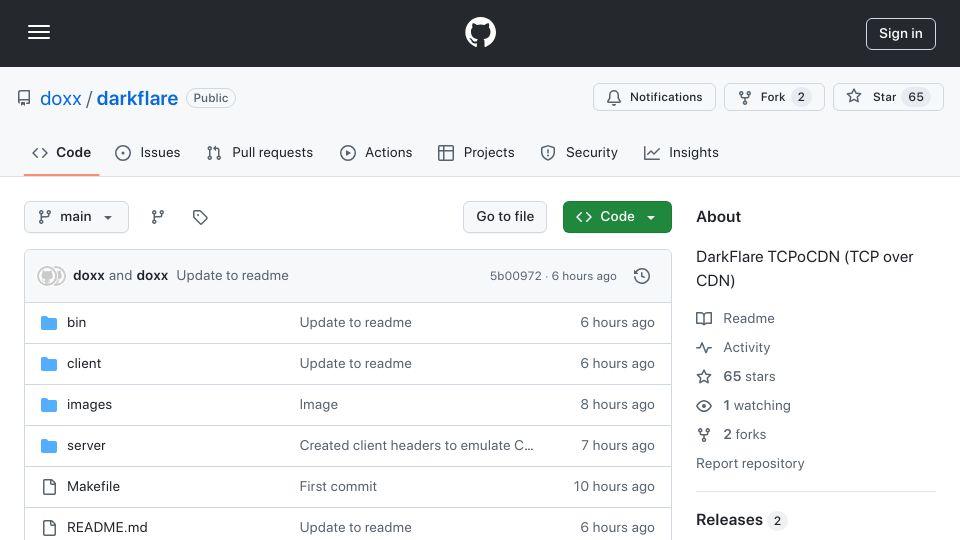Open the README.md file
The width and height of the screenshot is (960, 540).
point(107,528)
